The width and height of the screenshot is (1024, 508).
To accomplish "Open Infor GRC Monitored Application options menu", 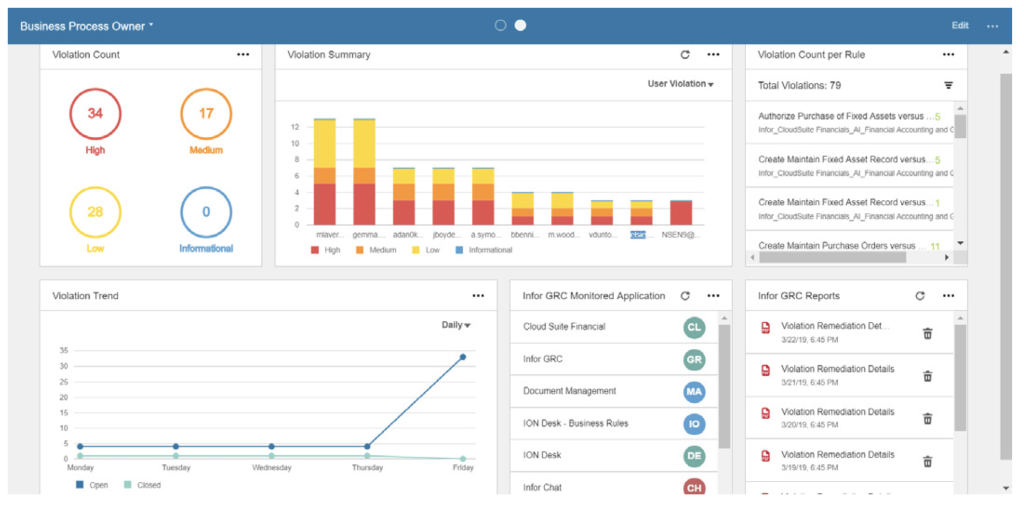I will (713, 296).
